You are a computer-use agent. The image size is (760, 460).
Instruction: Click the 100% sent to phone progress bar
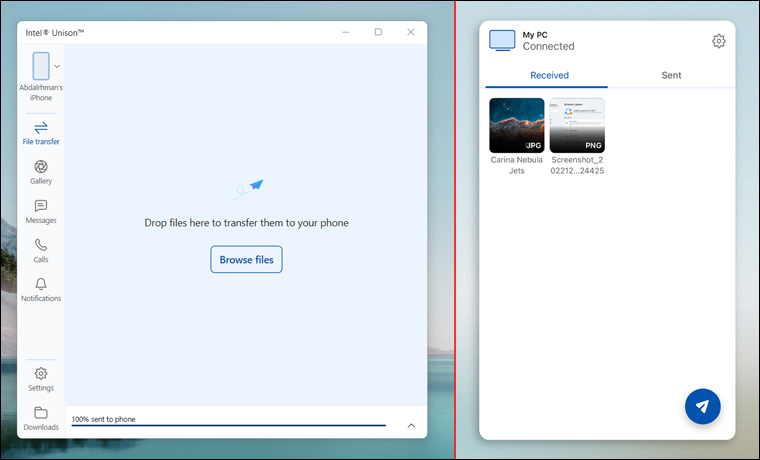[x=228, y=425]
